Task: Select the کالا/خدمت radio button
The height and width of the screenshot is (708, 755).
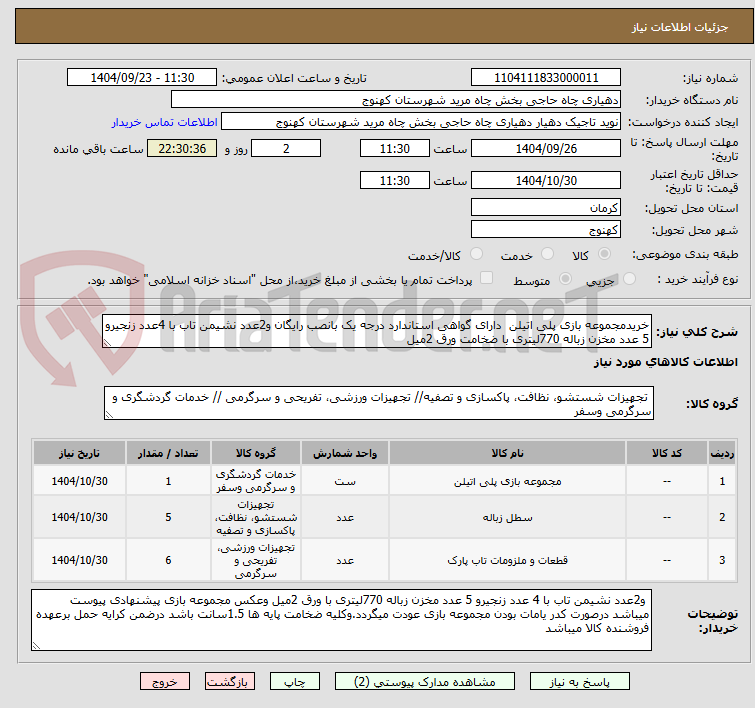Action: click(476, 254)
